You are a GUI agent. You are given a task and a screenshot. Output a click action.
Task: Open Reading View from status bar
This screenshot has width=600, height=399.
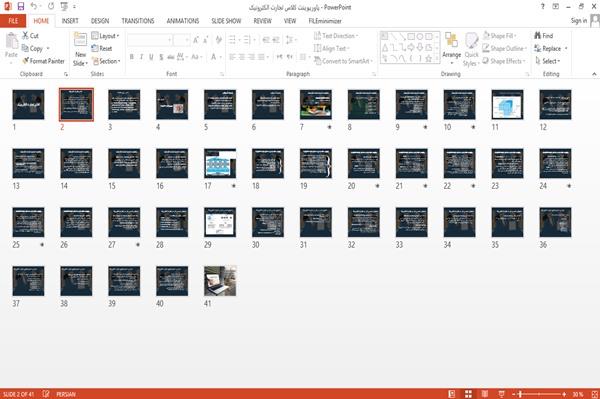click(485, 394)
